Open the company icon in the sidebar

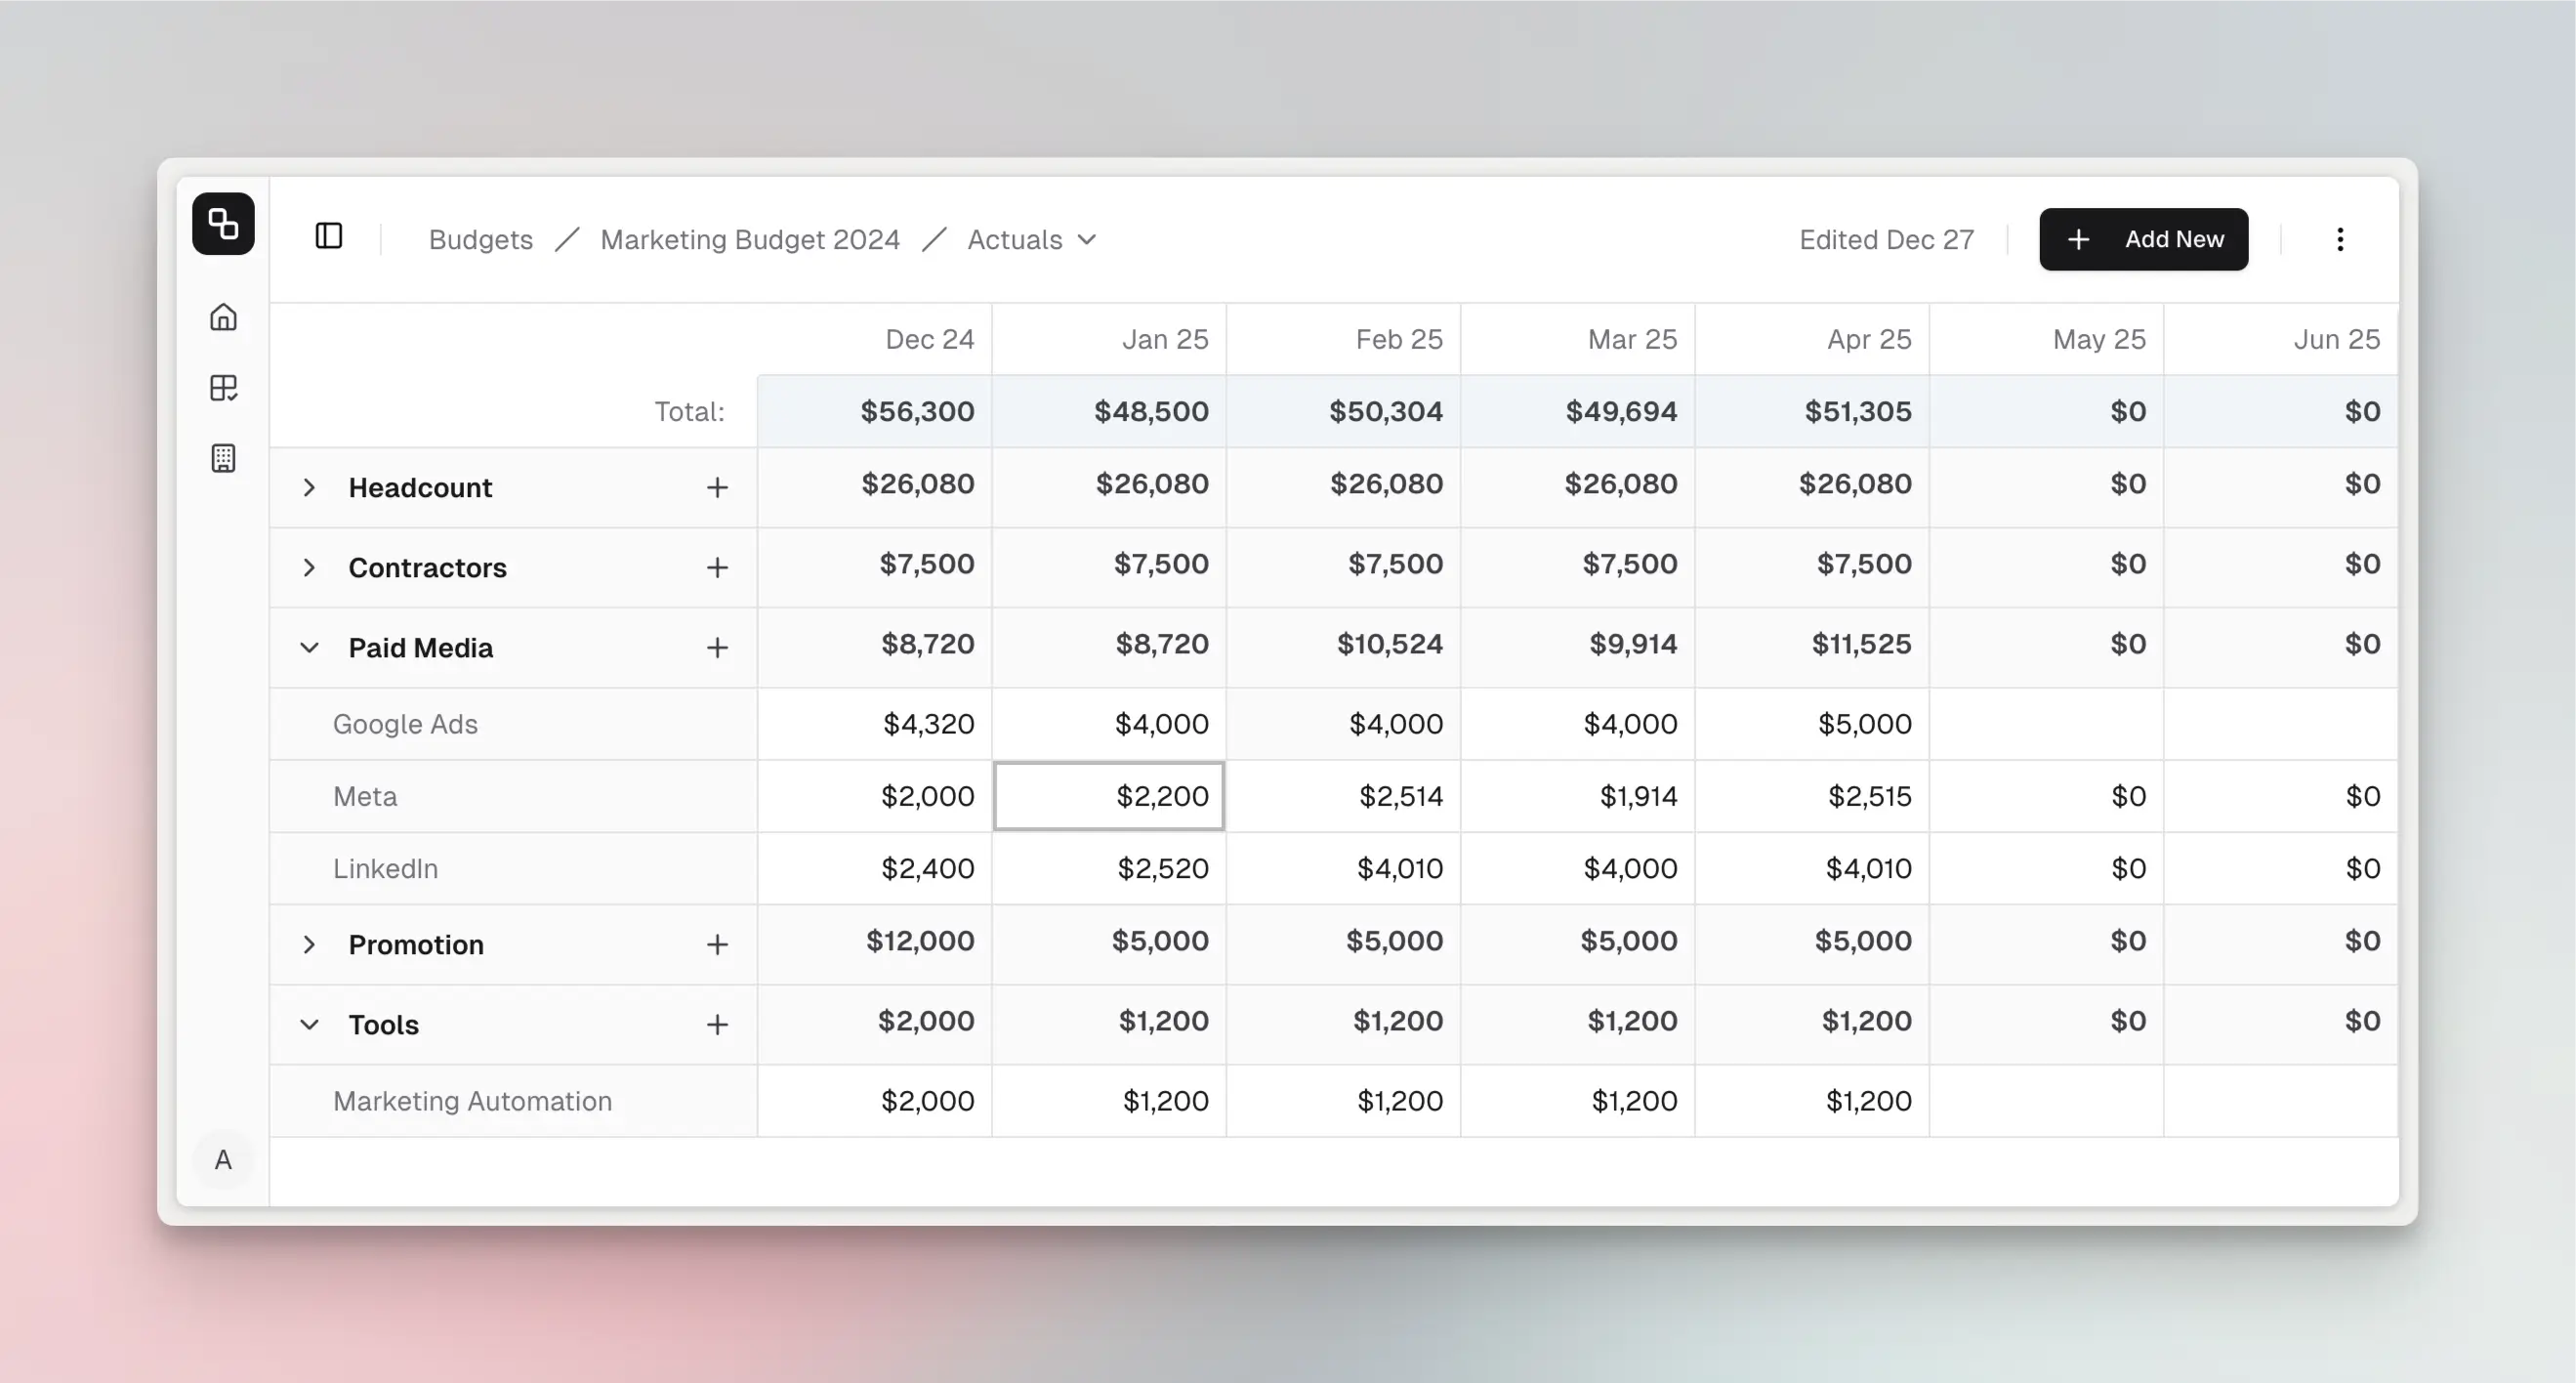(x=224, y=458)
